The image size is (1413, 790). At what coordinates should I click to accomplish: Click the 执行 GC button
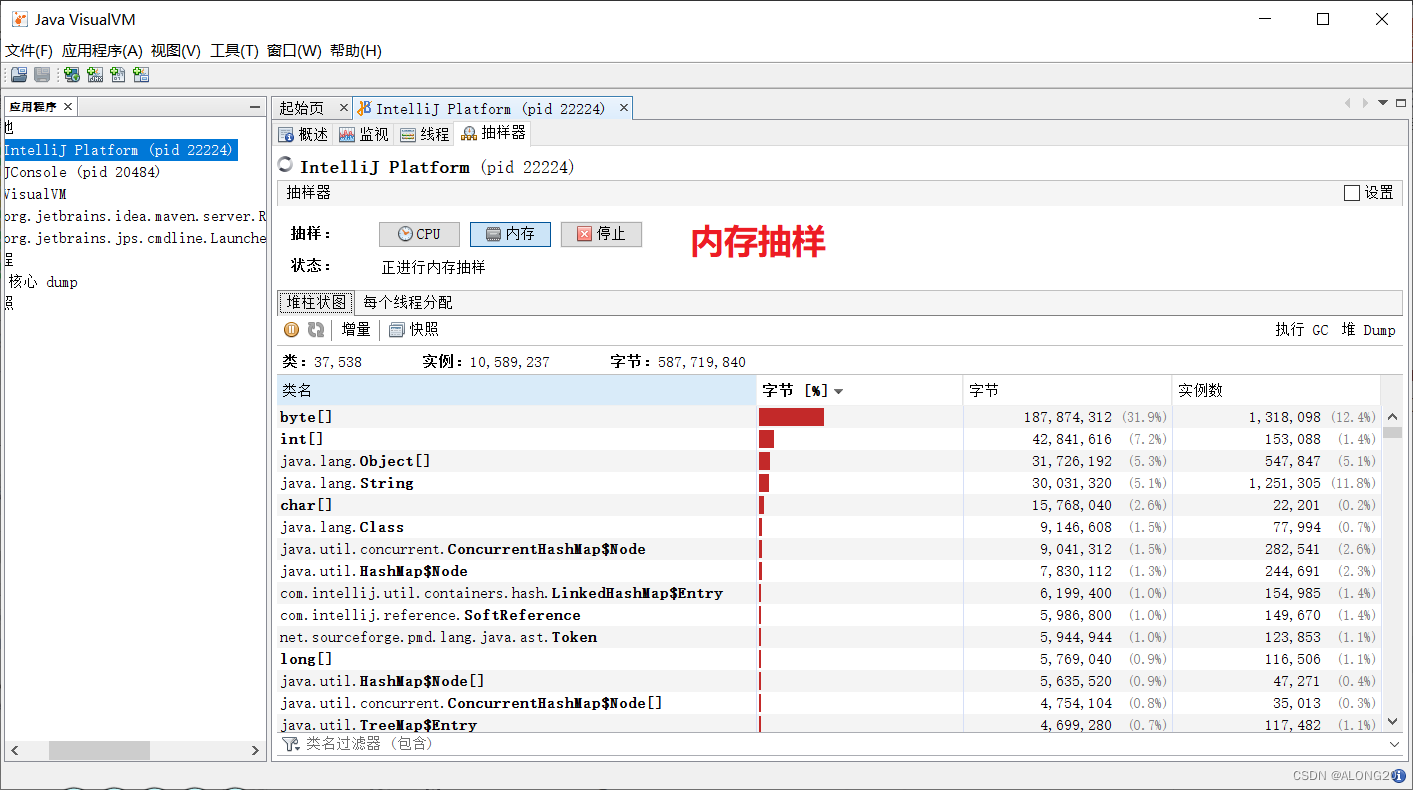click(x=1301, y=330)
